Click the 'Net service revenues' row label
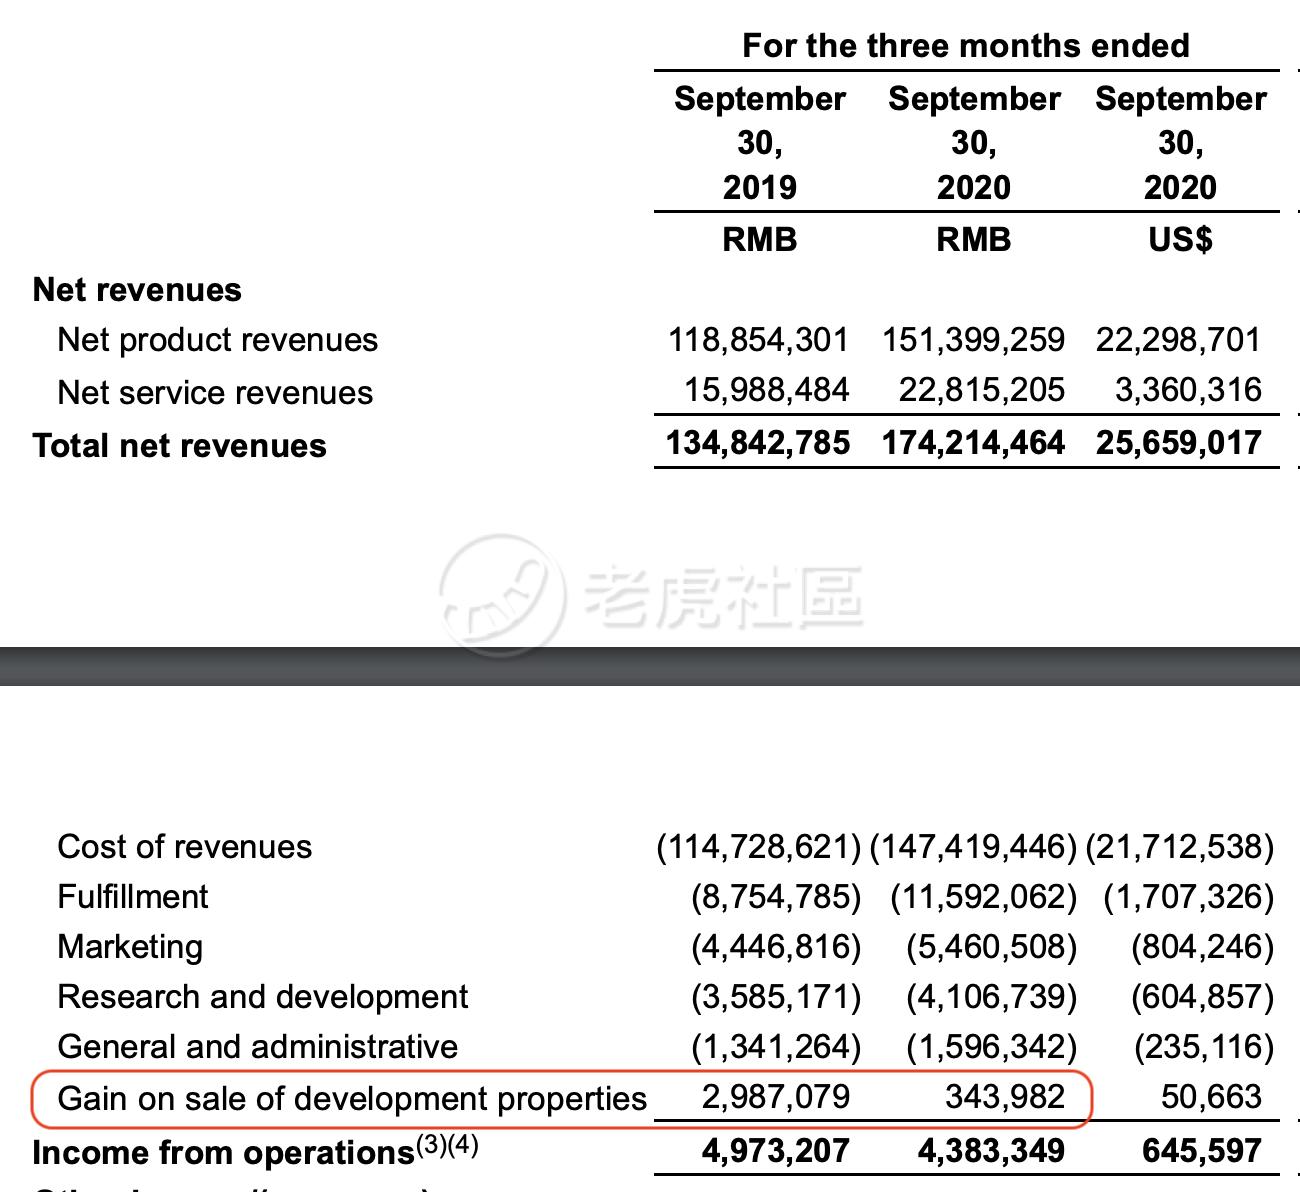 tap(215, 392)
